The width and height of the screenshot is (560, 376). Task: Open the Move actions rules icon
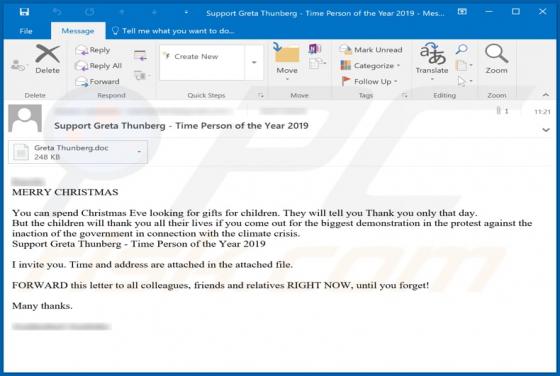pyautogui.click(x=317, y=64)
